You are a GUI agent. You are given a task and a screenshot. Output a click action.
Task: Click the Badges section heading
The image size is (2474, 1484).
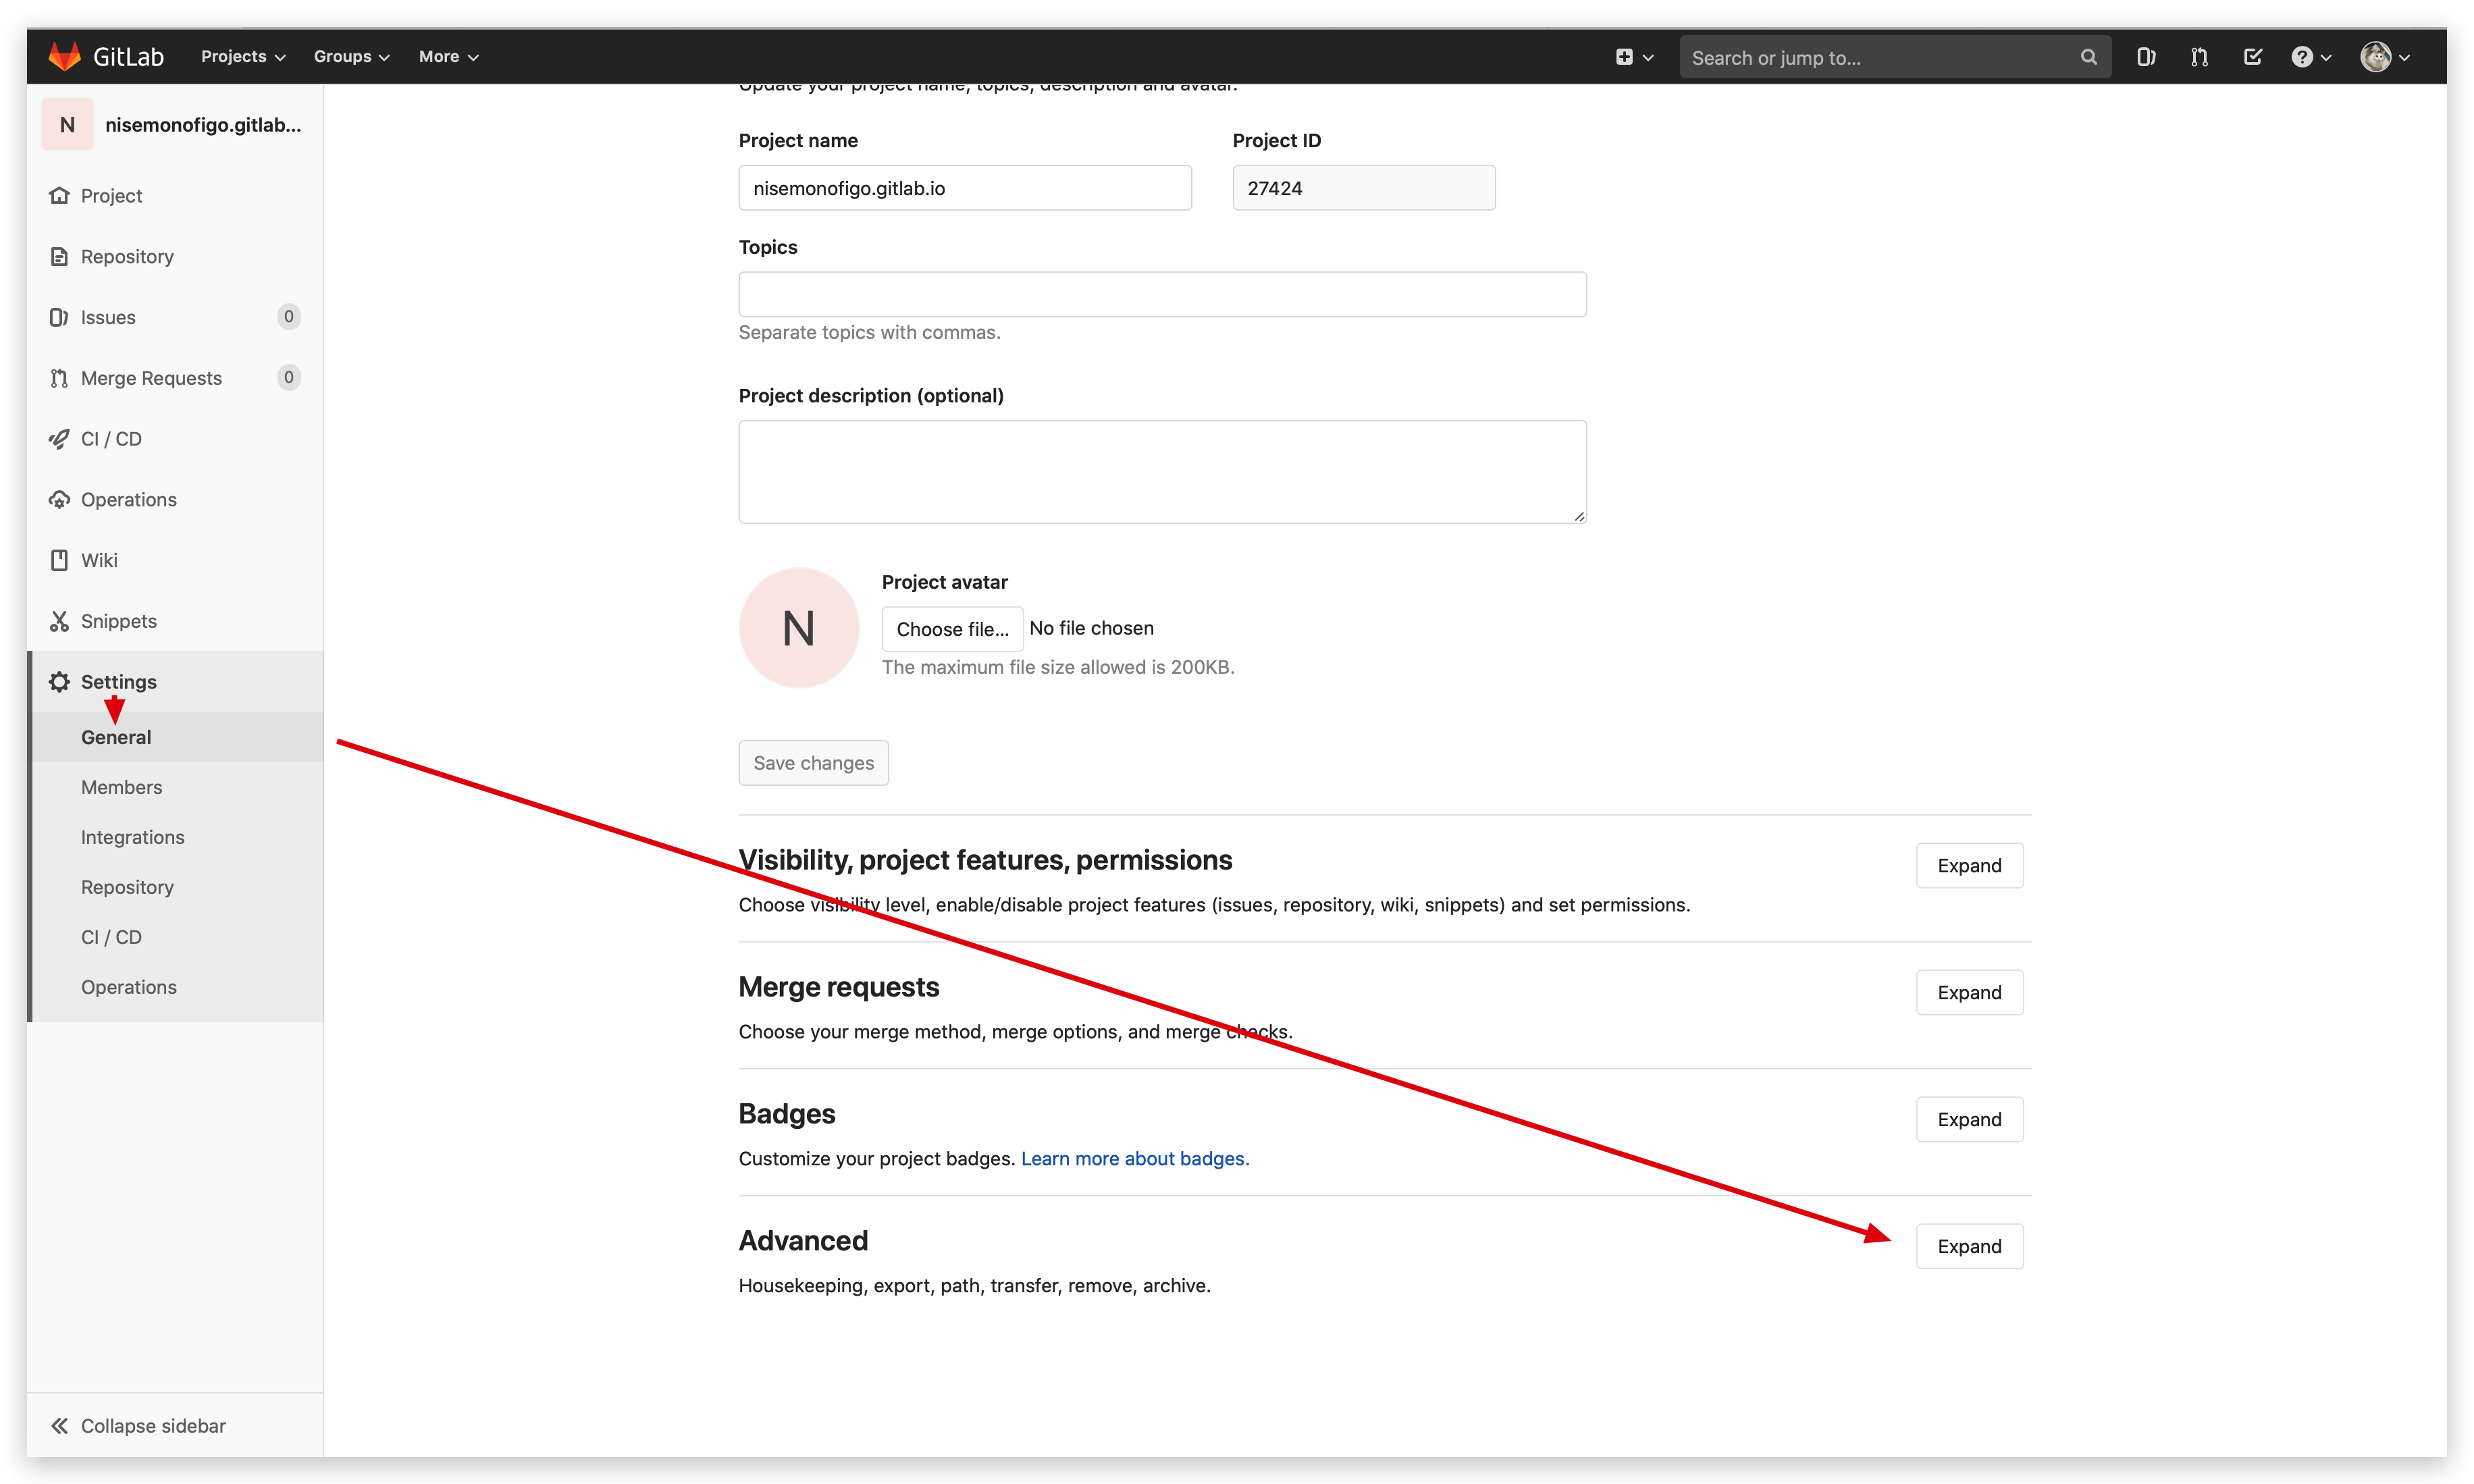pyautogui.click(x=787, y=1114)
